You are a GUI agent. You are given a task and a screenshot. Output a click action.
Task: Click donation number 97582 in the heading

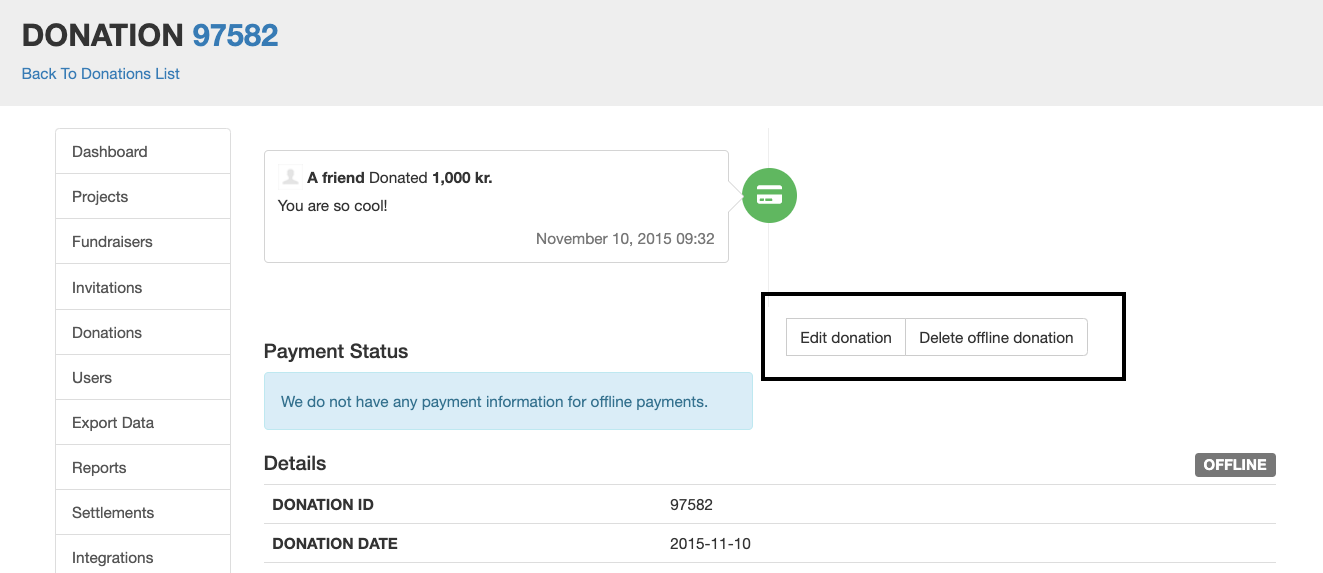(x=235, y=36)
